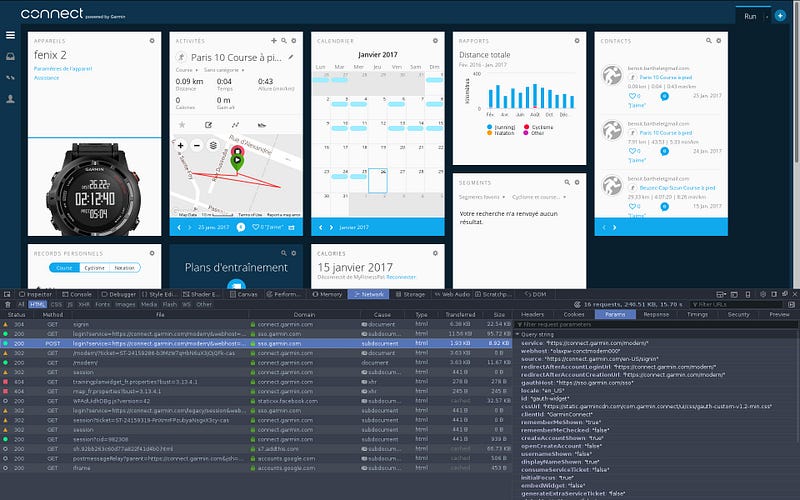Go to next month in Calendrier footer
The height and width of the screenshot is (500, 800).
point(331,227)
